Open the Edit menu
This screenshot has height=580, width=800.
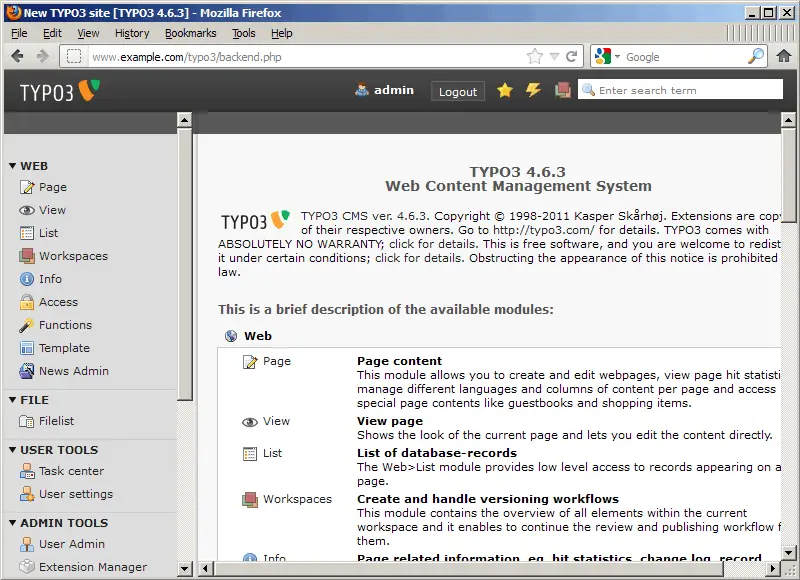(52, 33)
